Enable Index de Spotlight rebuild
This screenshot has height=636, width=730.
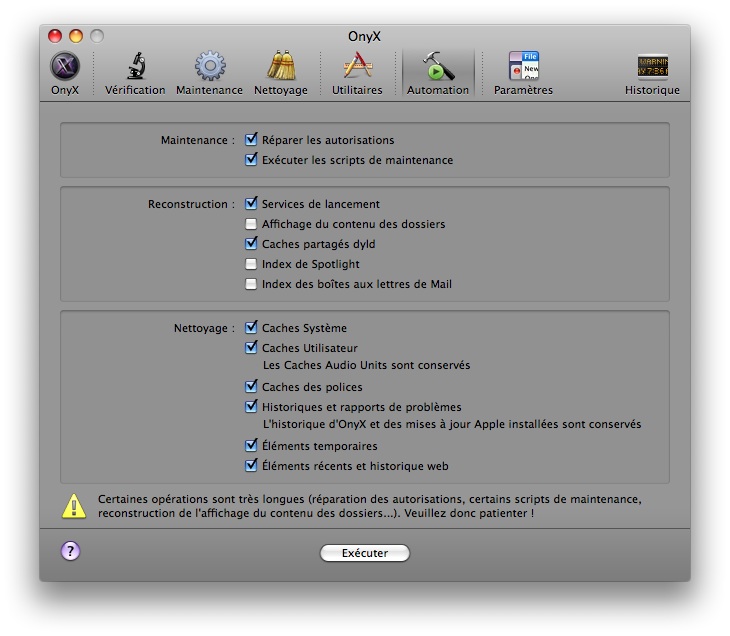[251, 264]
